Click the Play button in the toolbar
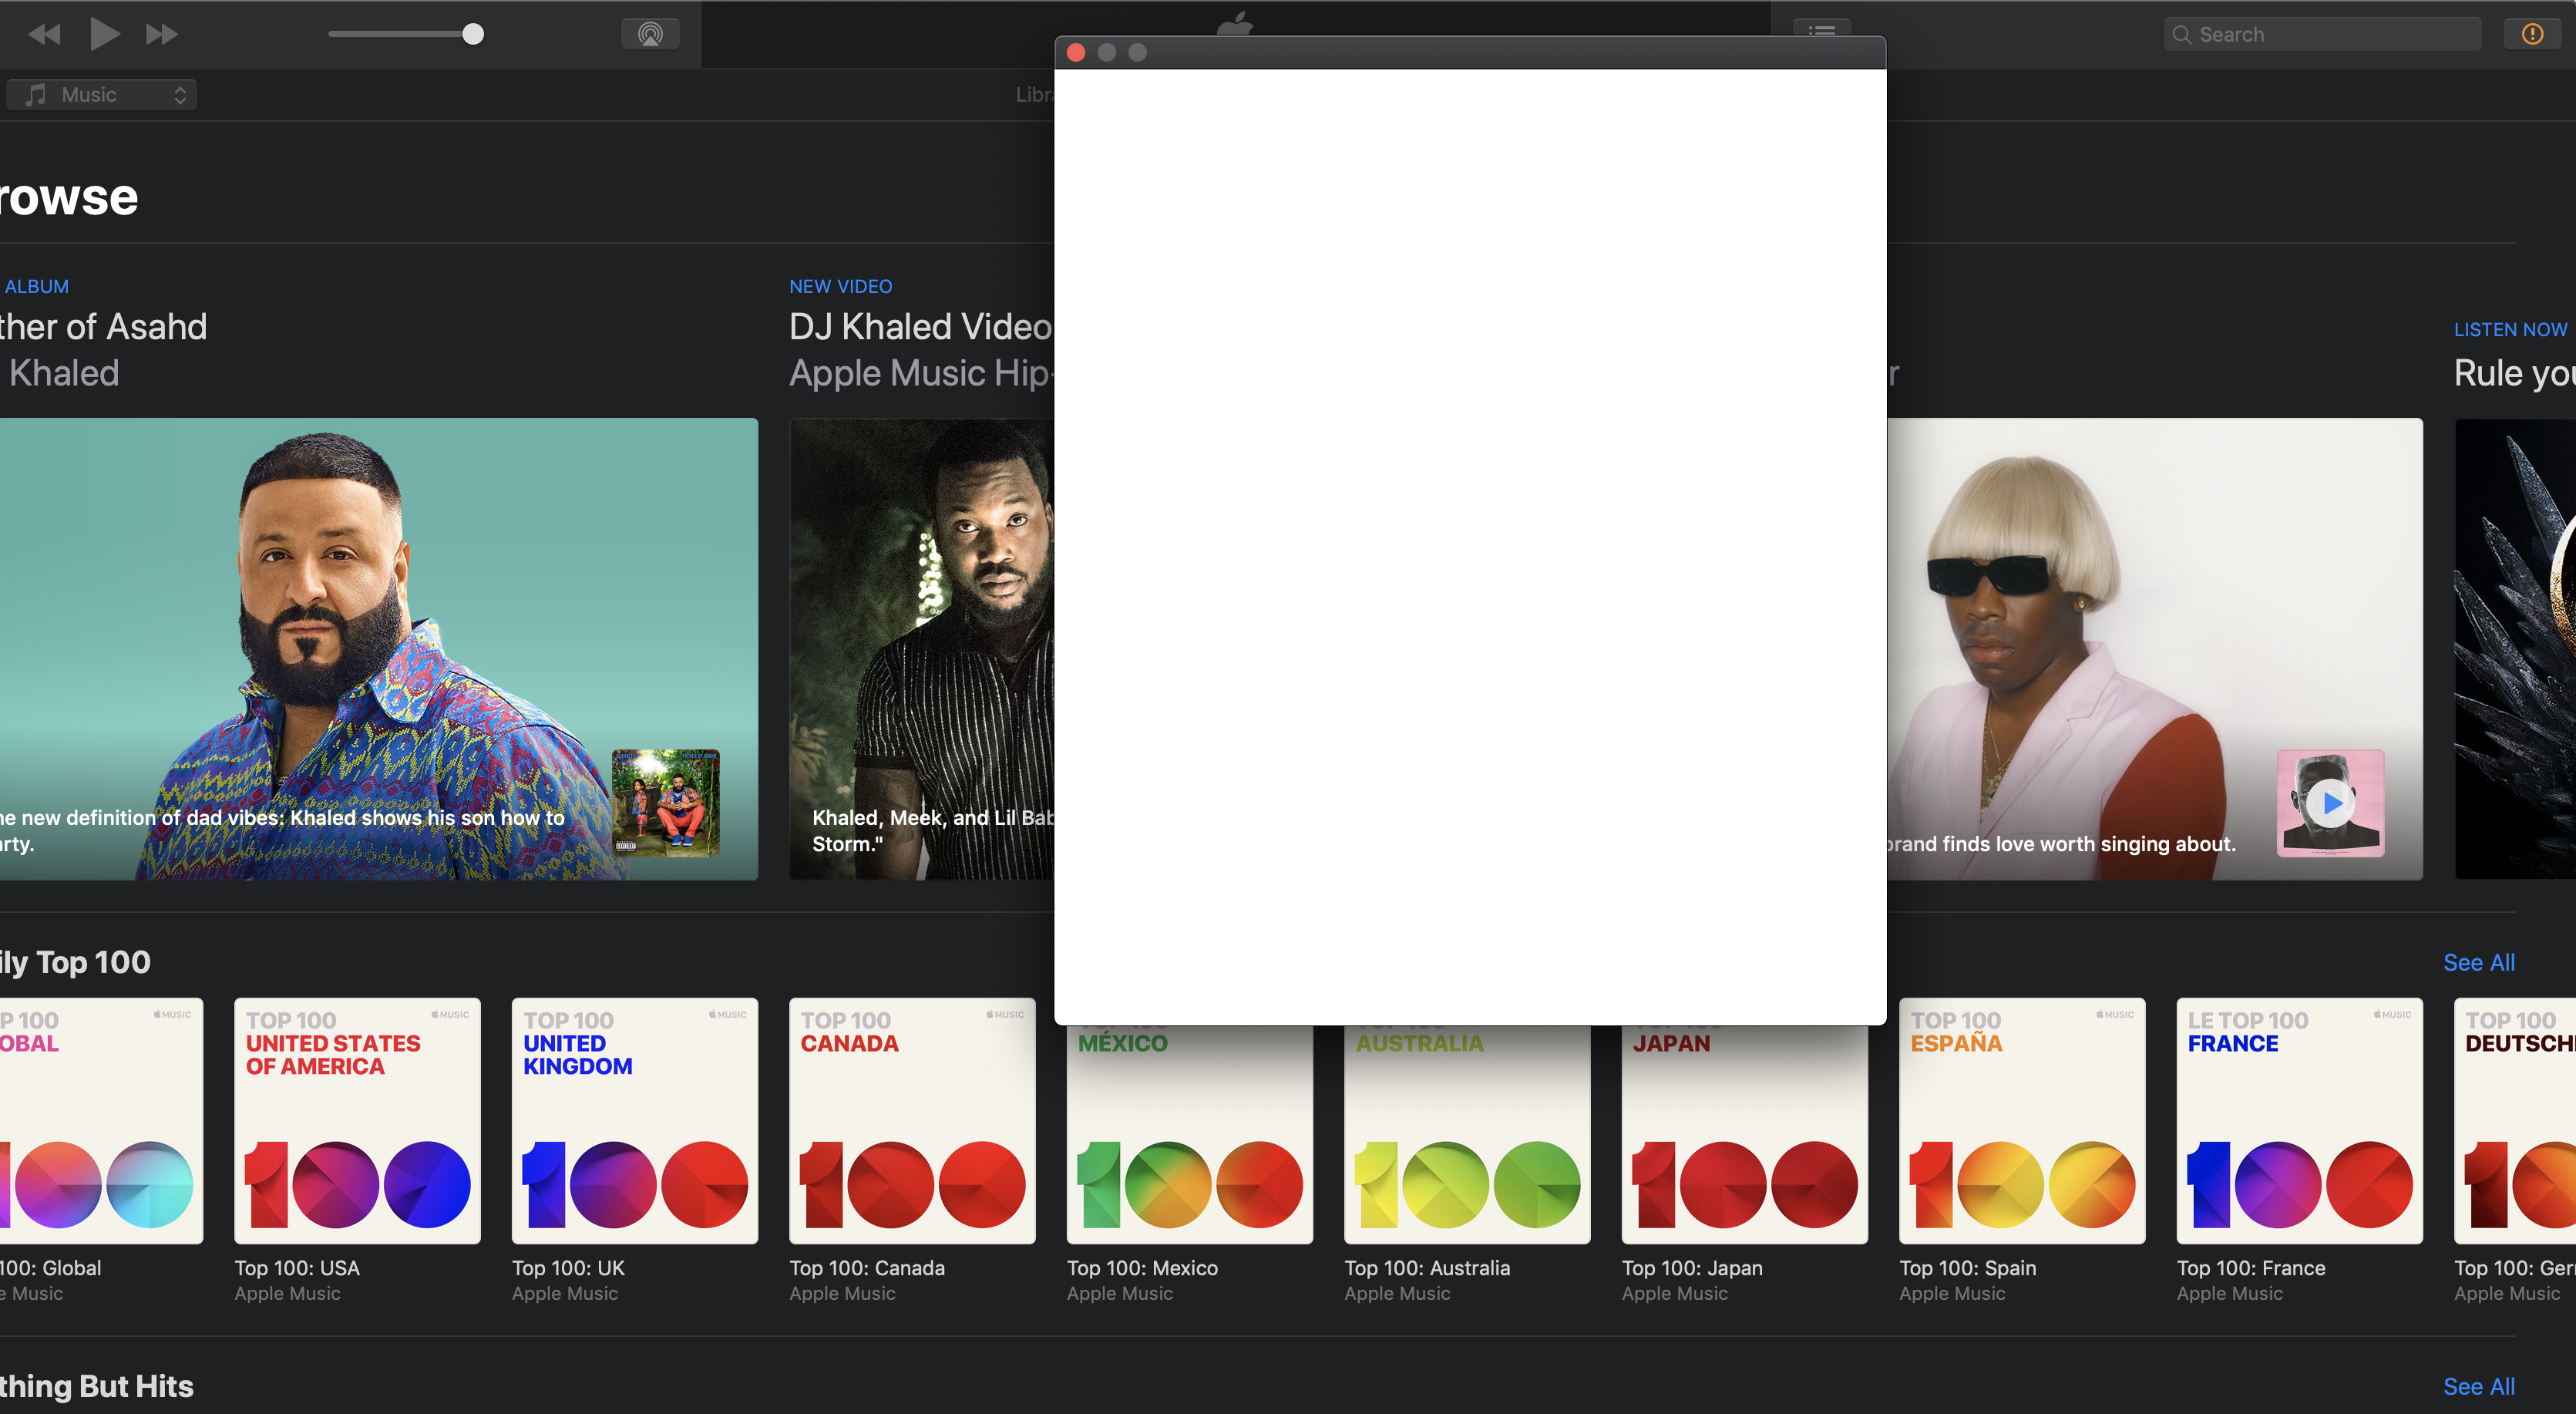The height and width of the screenshot is (1414, 2576). pos(104,33)
